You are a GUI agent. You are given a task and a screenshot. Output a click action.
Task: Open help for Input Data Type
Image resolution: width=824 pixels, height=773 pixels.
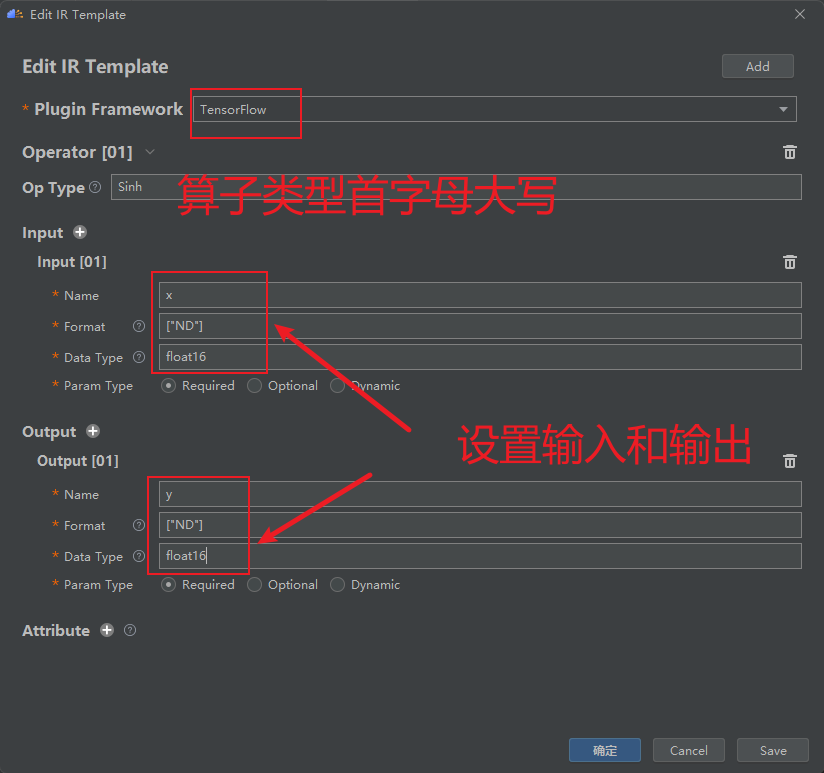click(139, 357)
